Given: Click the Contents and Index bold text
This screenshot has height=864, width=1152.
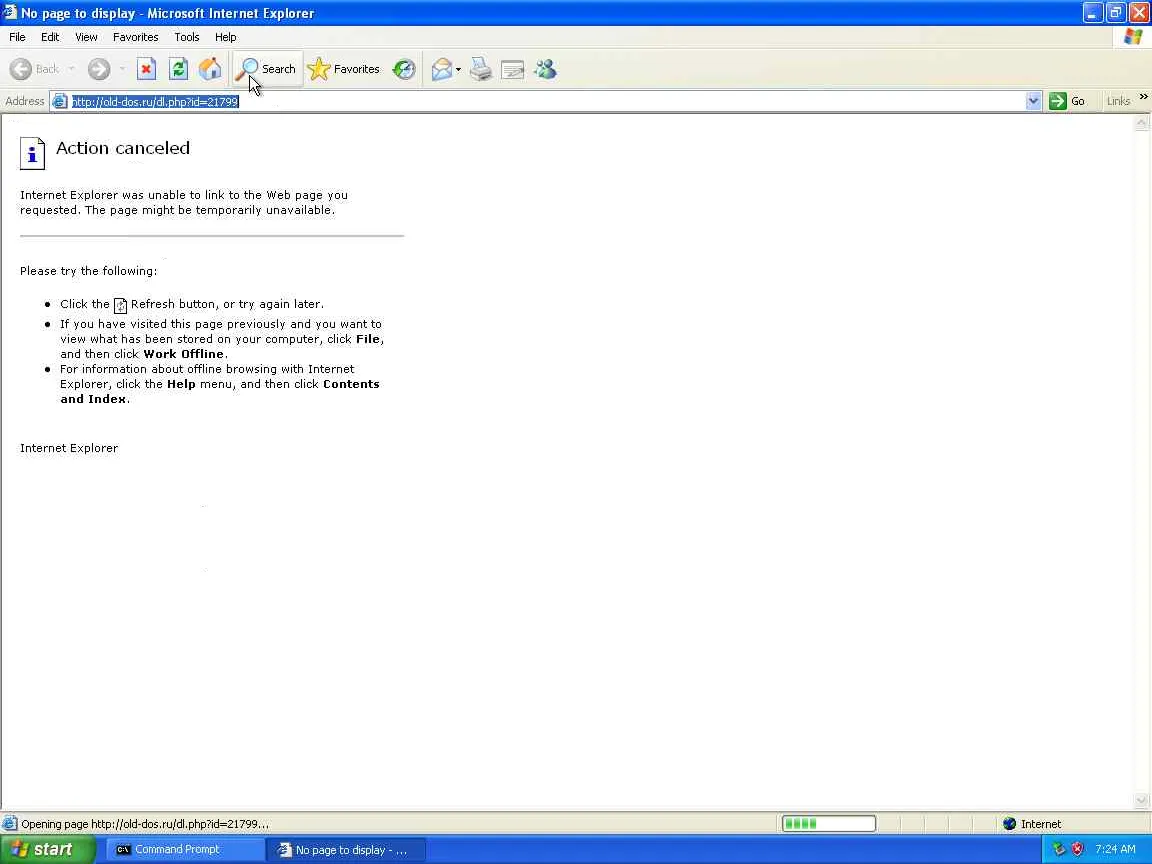Looking at the screenshot, I should 220,392.
